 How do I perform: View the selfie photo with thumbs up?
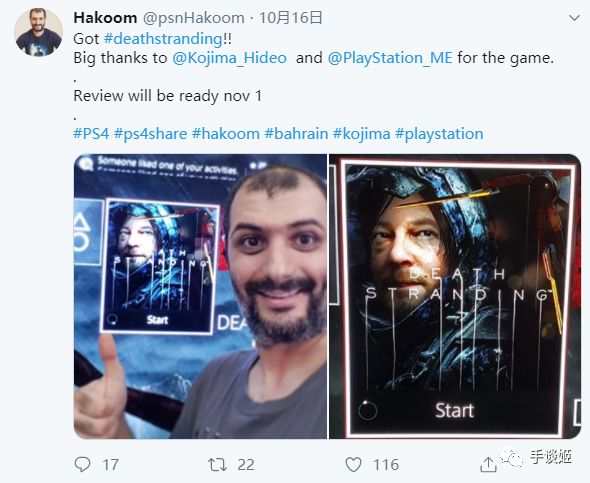point(200,296)
